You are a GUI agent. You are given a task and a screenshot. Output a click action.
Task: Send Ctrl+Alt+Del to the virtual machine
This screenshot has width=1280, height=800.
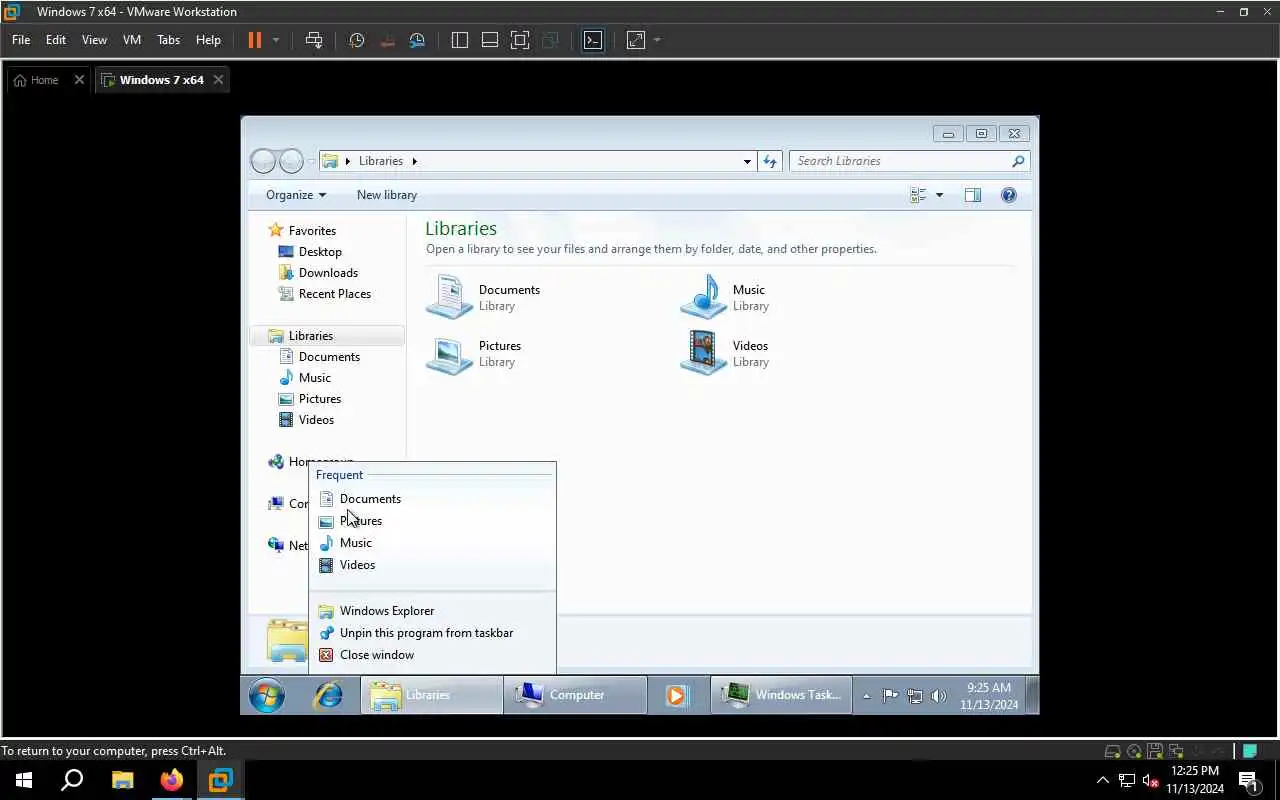[314, 40]
